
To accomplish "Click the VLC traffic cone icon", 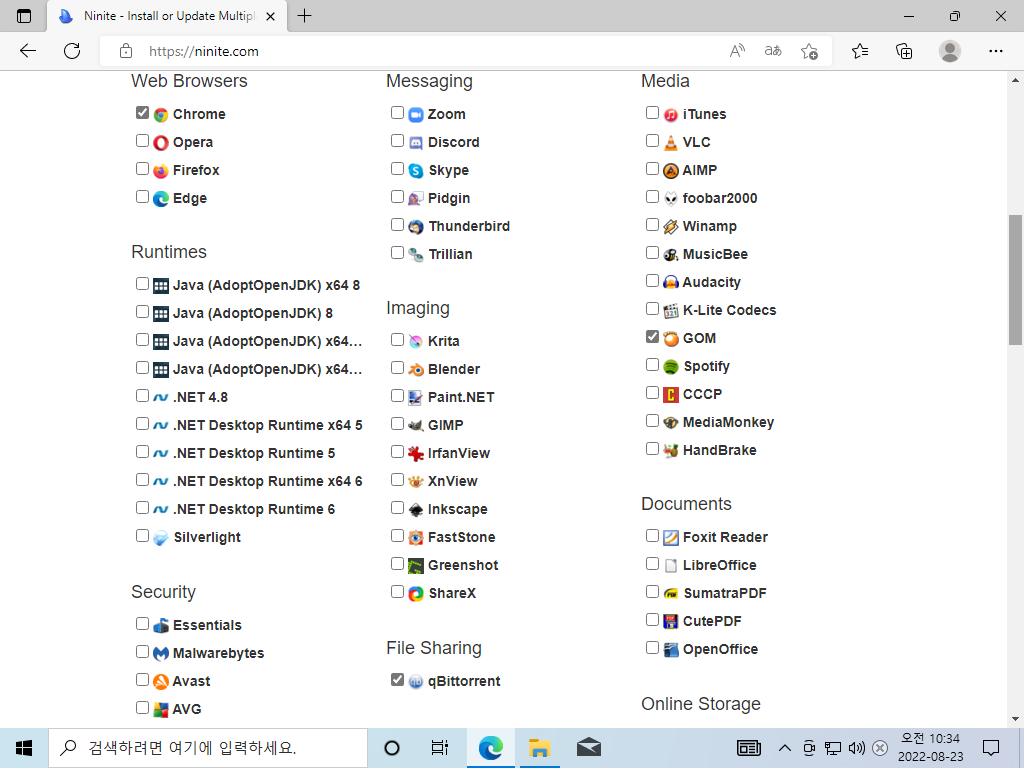I will (x=671, y=142).
